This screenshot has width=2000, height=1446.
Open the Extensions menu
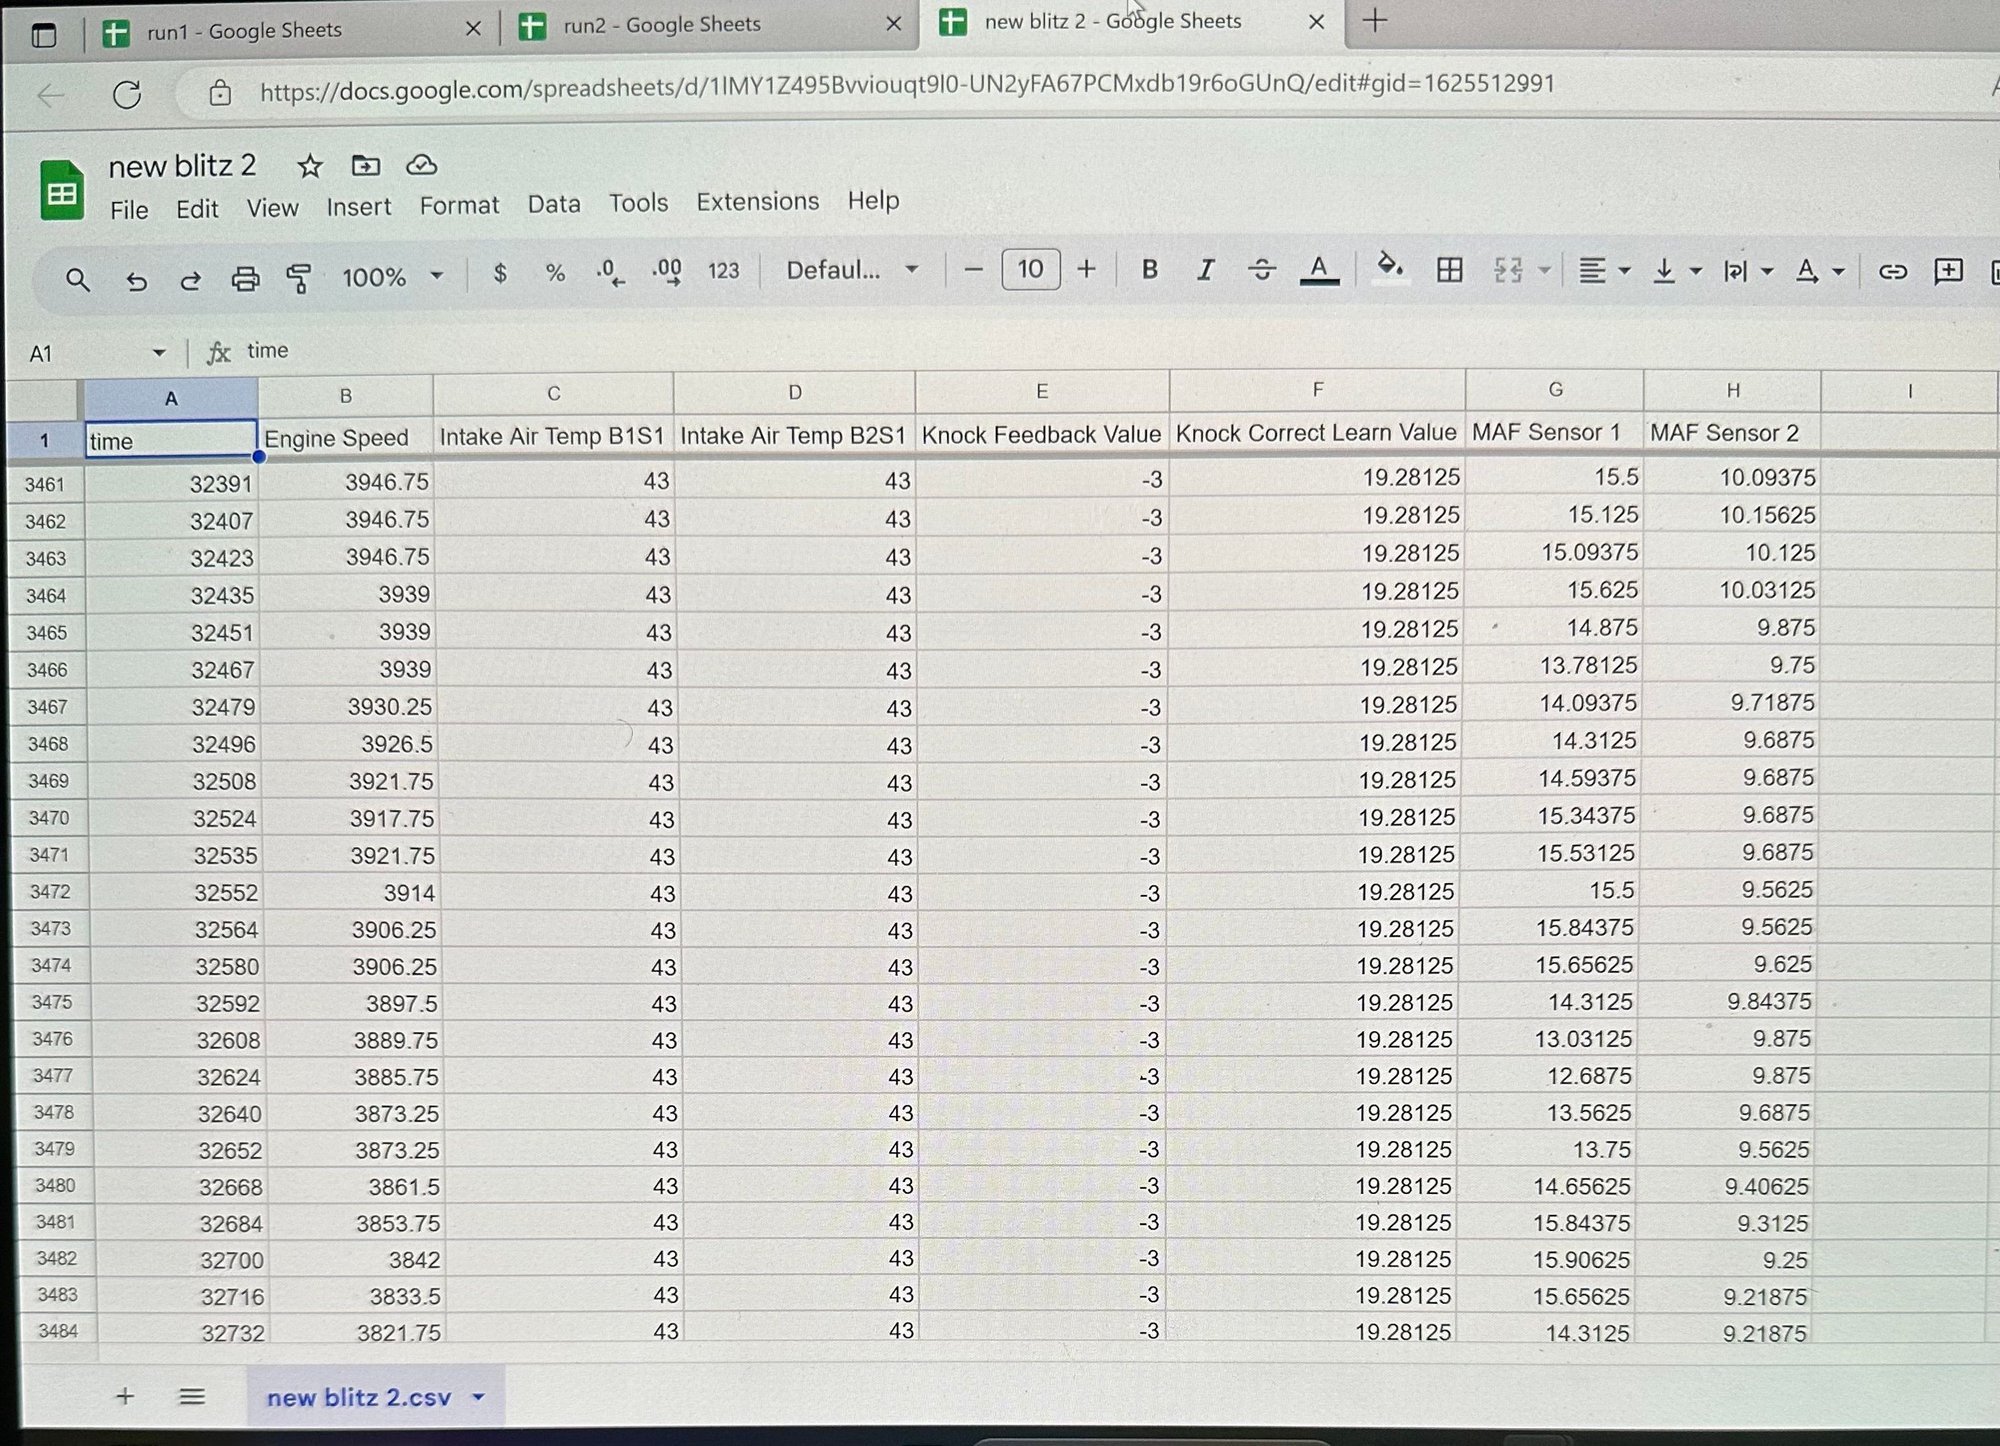pos(757,202)
